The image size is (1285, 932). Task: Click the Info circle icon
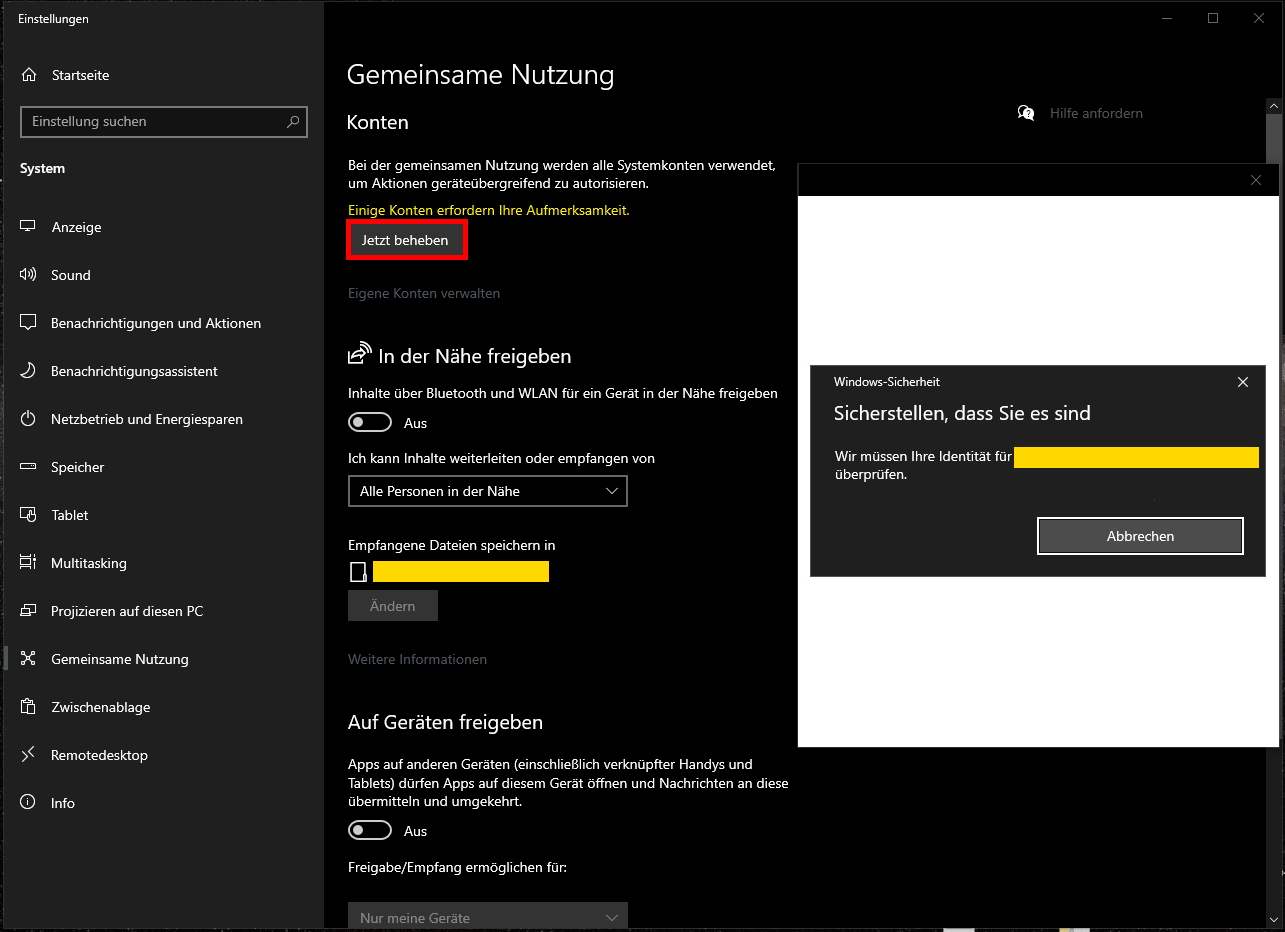28,803
